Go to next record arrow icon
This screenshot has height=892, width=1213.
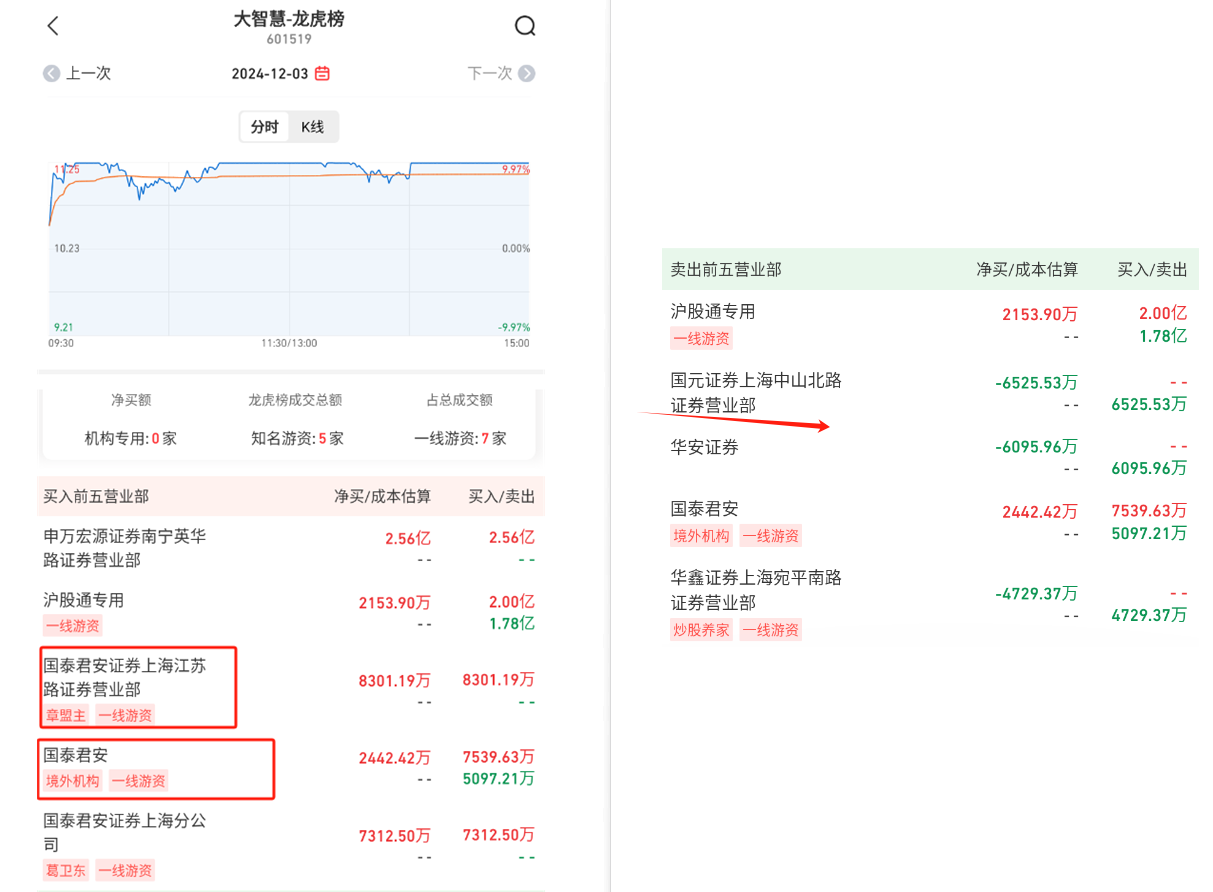click(526, 73)
